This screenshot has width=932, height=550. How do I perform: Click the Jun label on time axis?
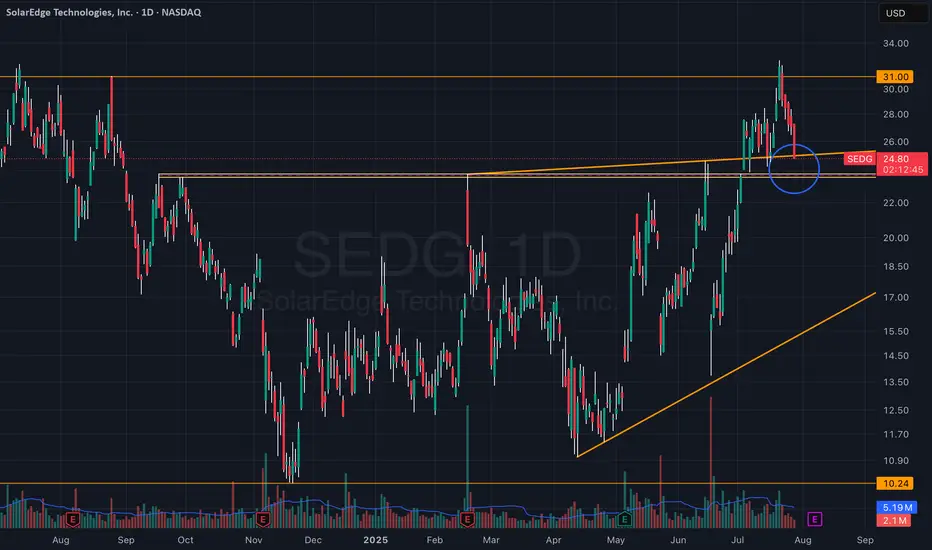tap(678, 540)
